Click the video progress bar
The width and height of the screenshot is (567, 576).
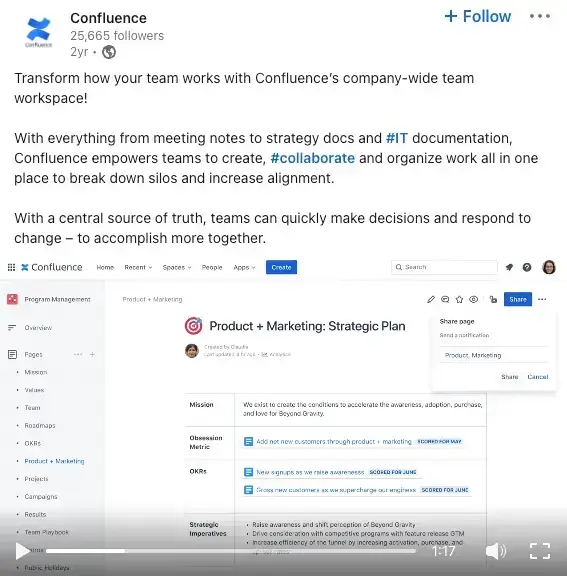tap(231, 551)
